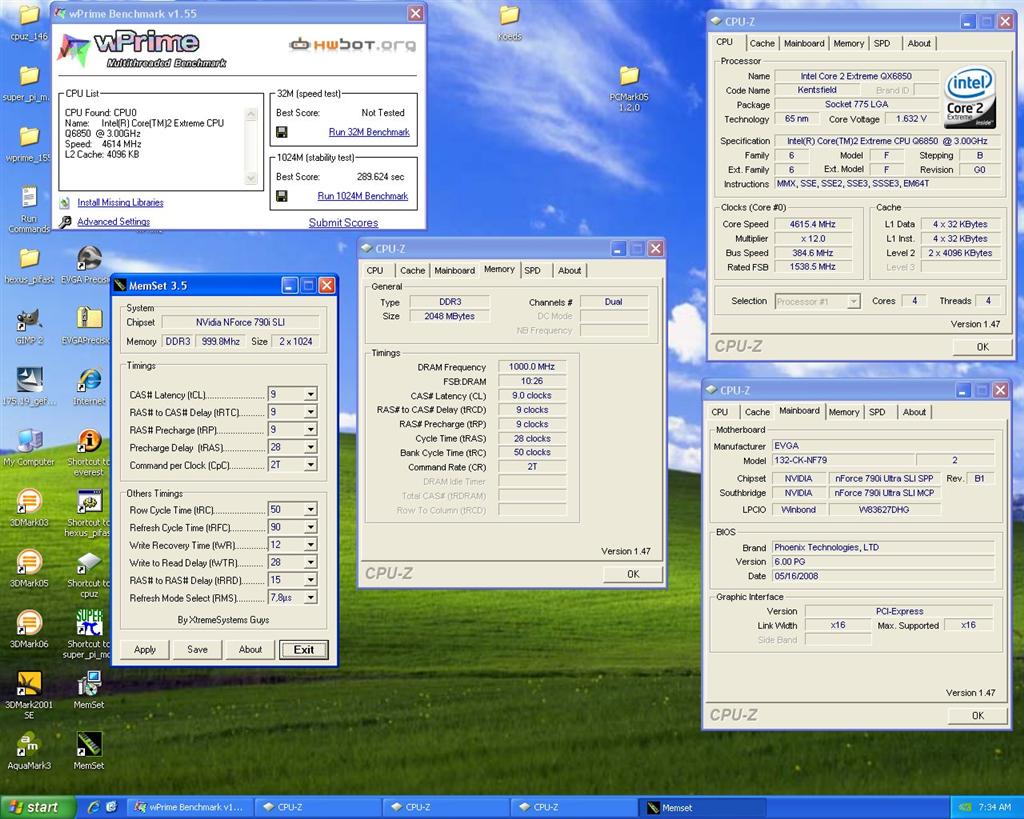The height and width of the screenshot is (819, 1024).
Task: Click Exit button in MemSet
Action: click(x=304, y=650)
